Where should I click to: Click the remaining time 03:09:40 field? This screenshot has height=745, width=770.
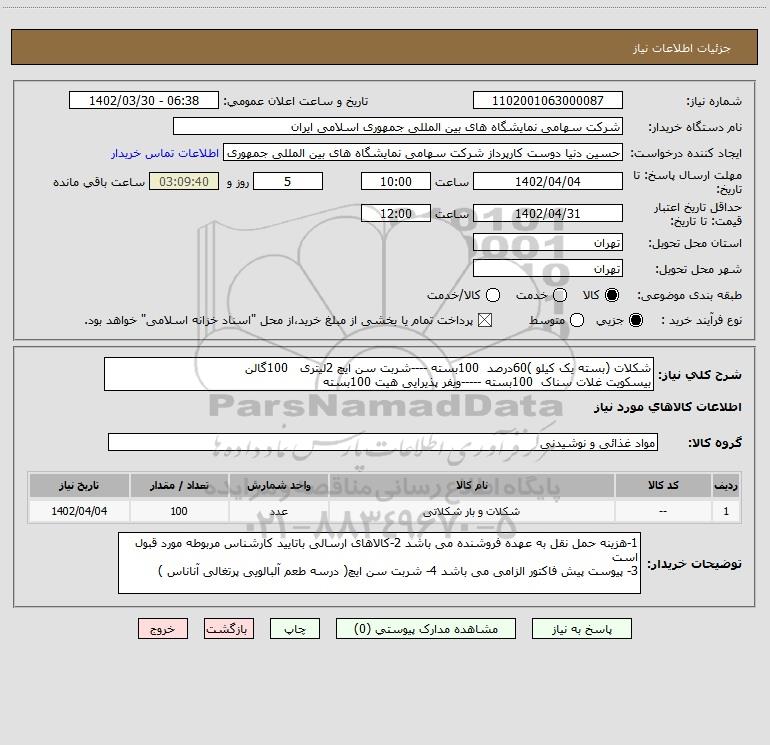click(x=184, y=181)
